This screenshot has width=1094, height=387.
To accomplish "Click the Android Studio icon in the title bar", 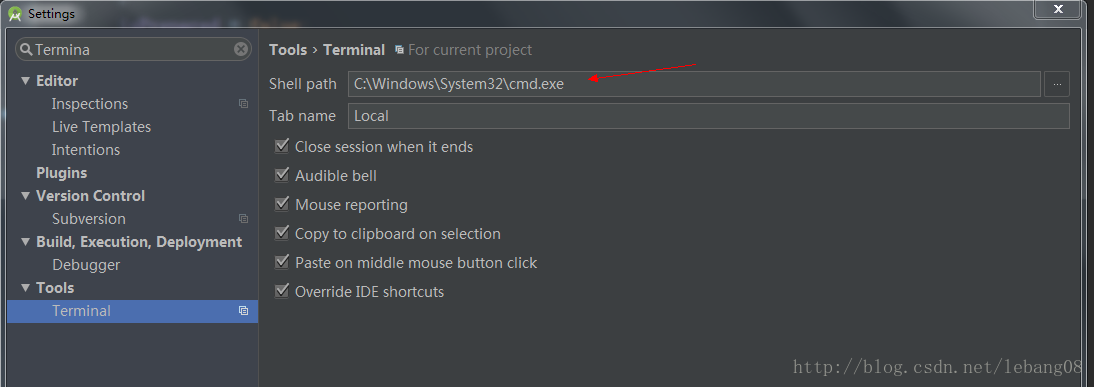I will (x=15, y=13).
